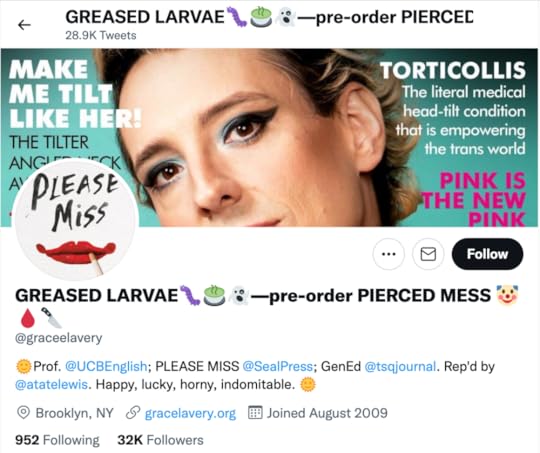Open the header banner image

[270, 138]
